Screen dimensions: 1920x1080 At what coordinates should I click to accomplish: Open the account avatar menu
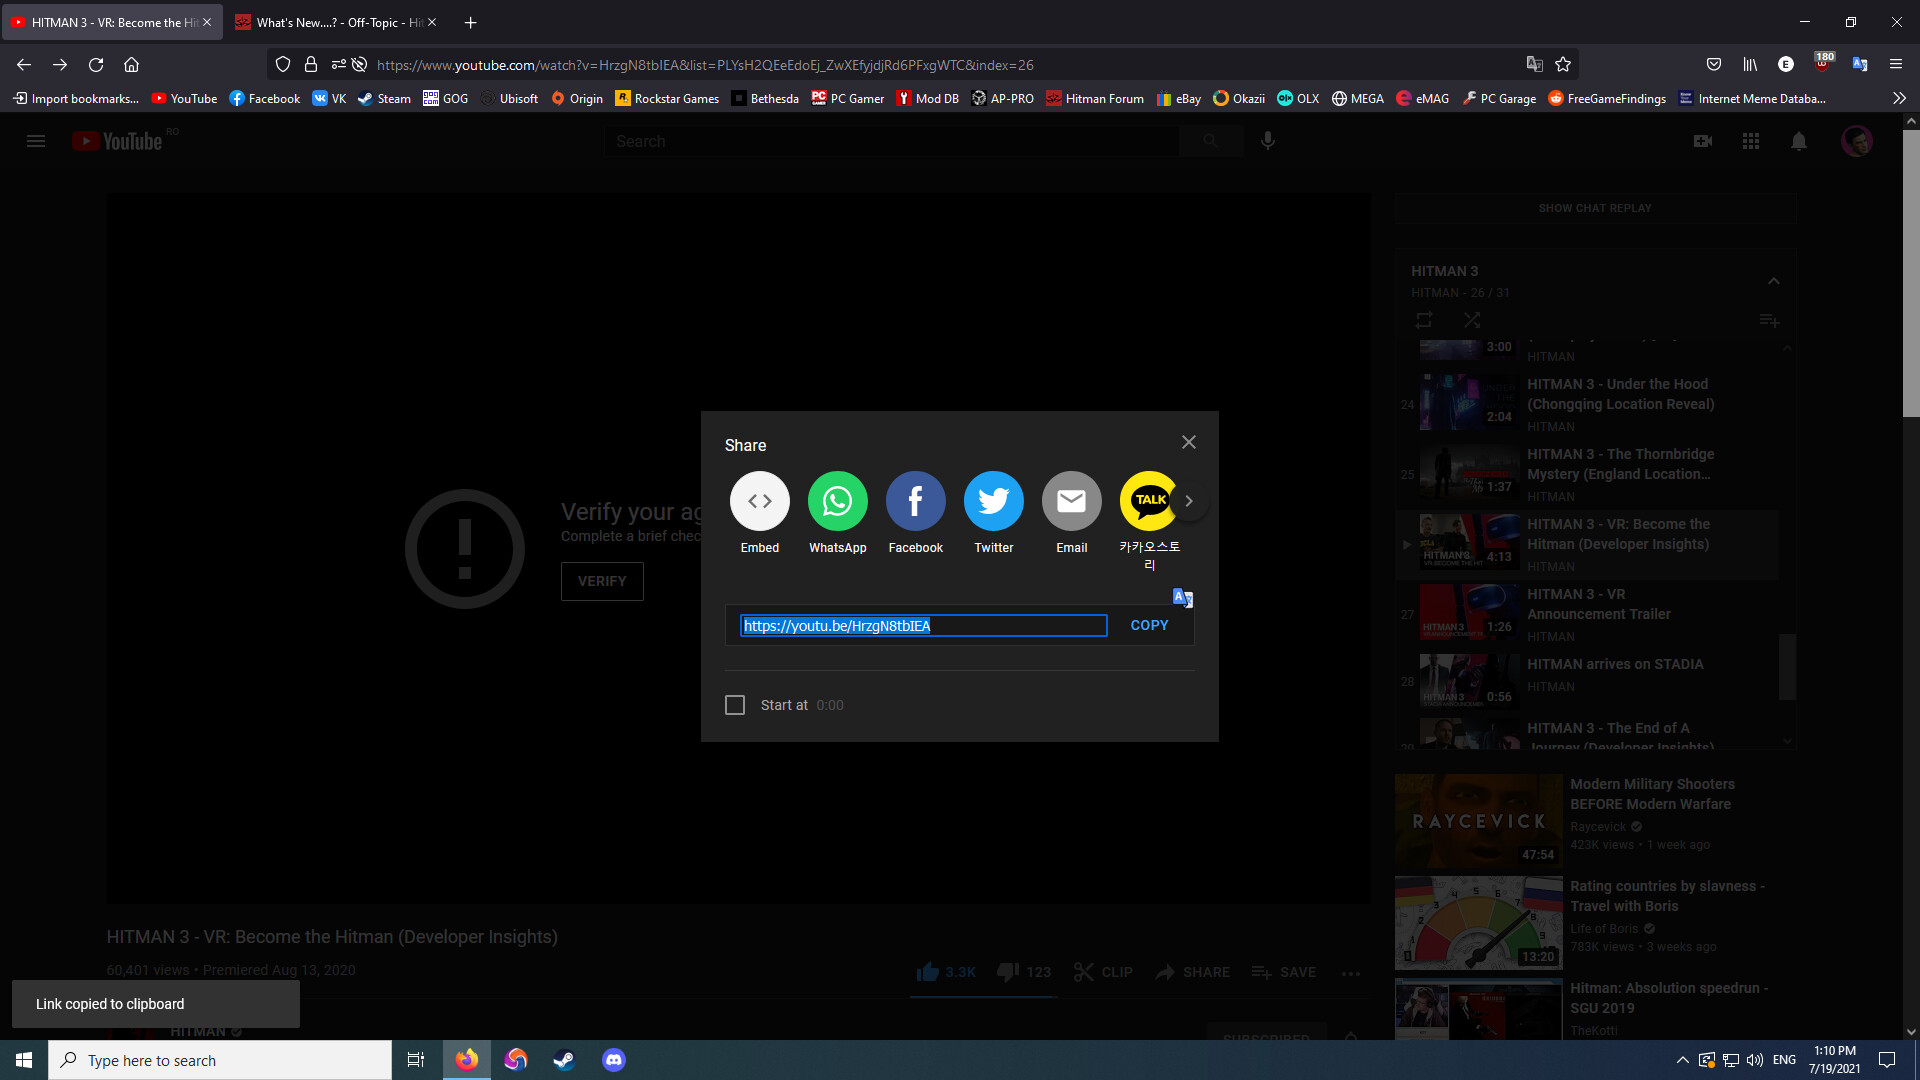1857,141
